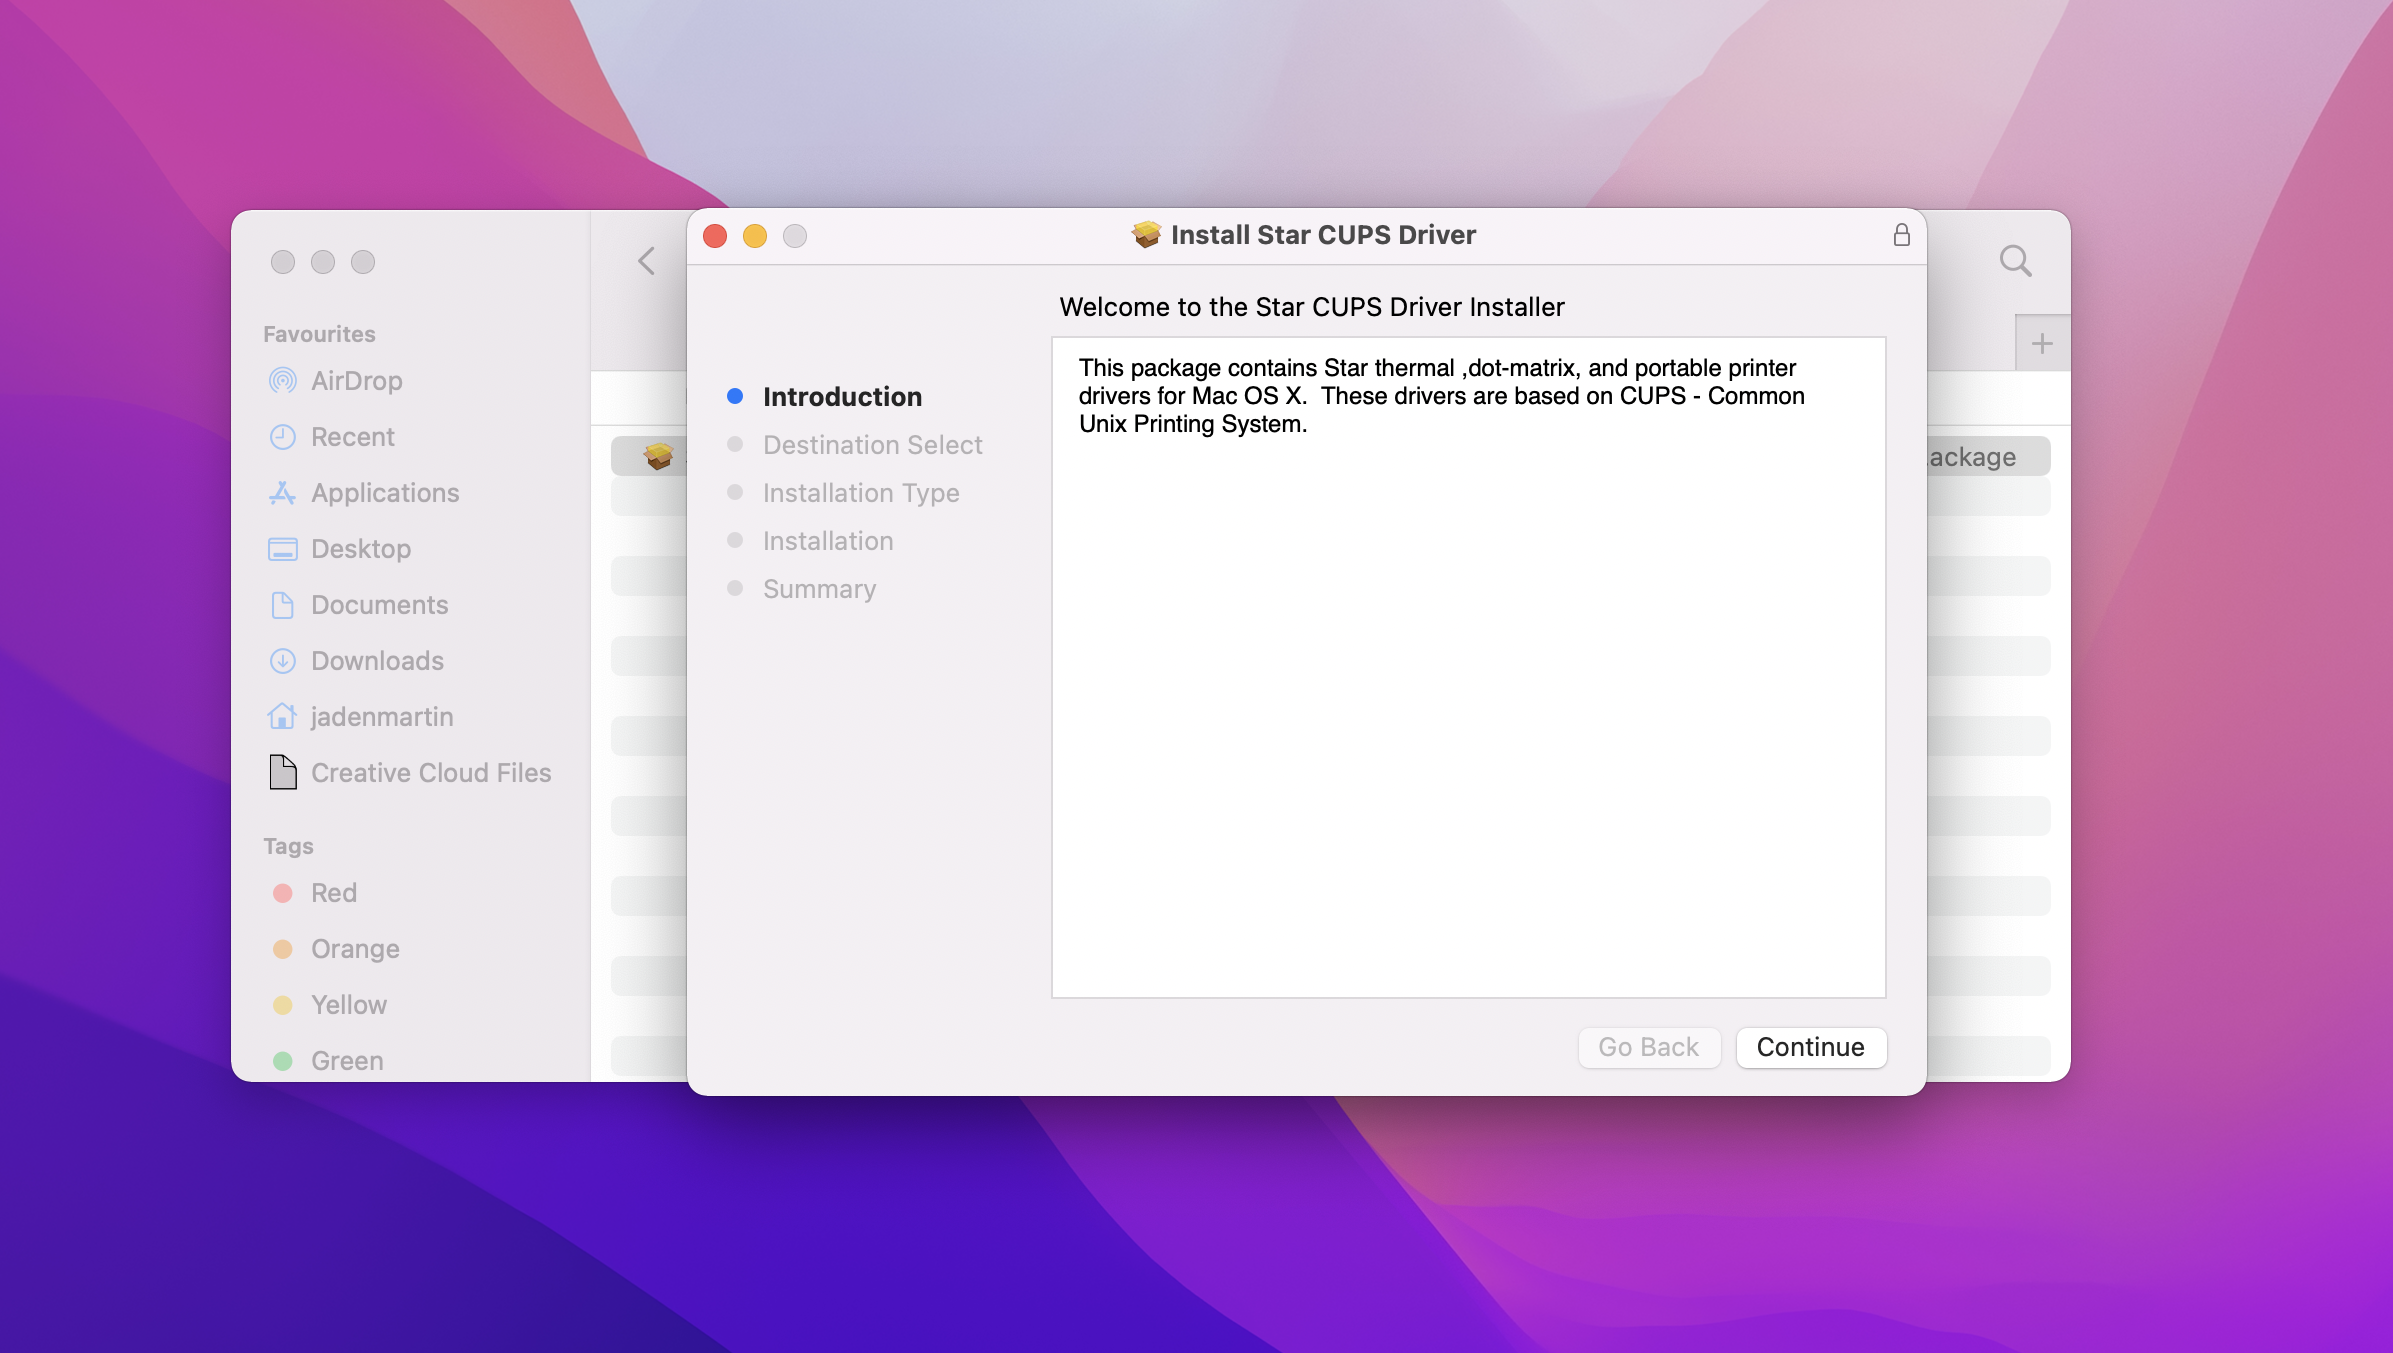Select Applications in the sidebar
This screenshot has width=2393, height=1353.
[x=383, y=493]
